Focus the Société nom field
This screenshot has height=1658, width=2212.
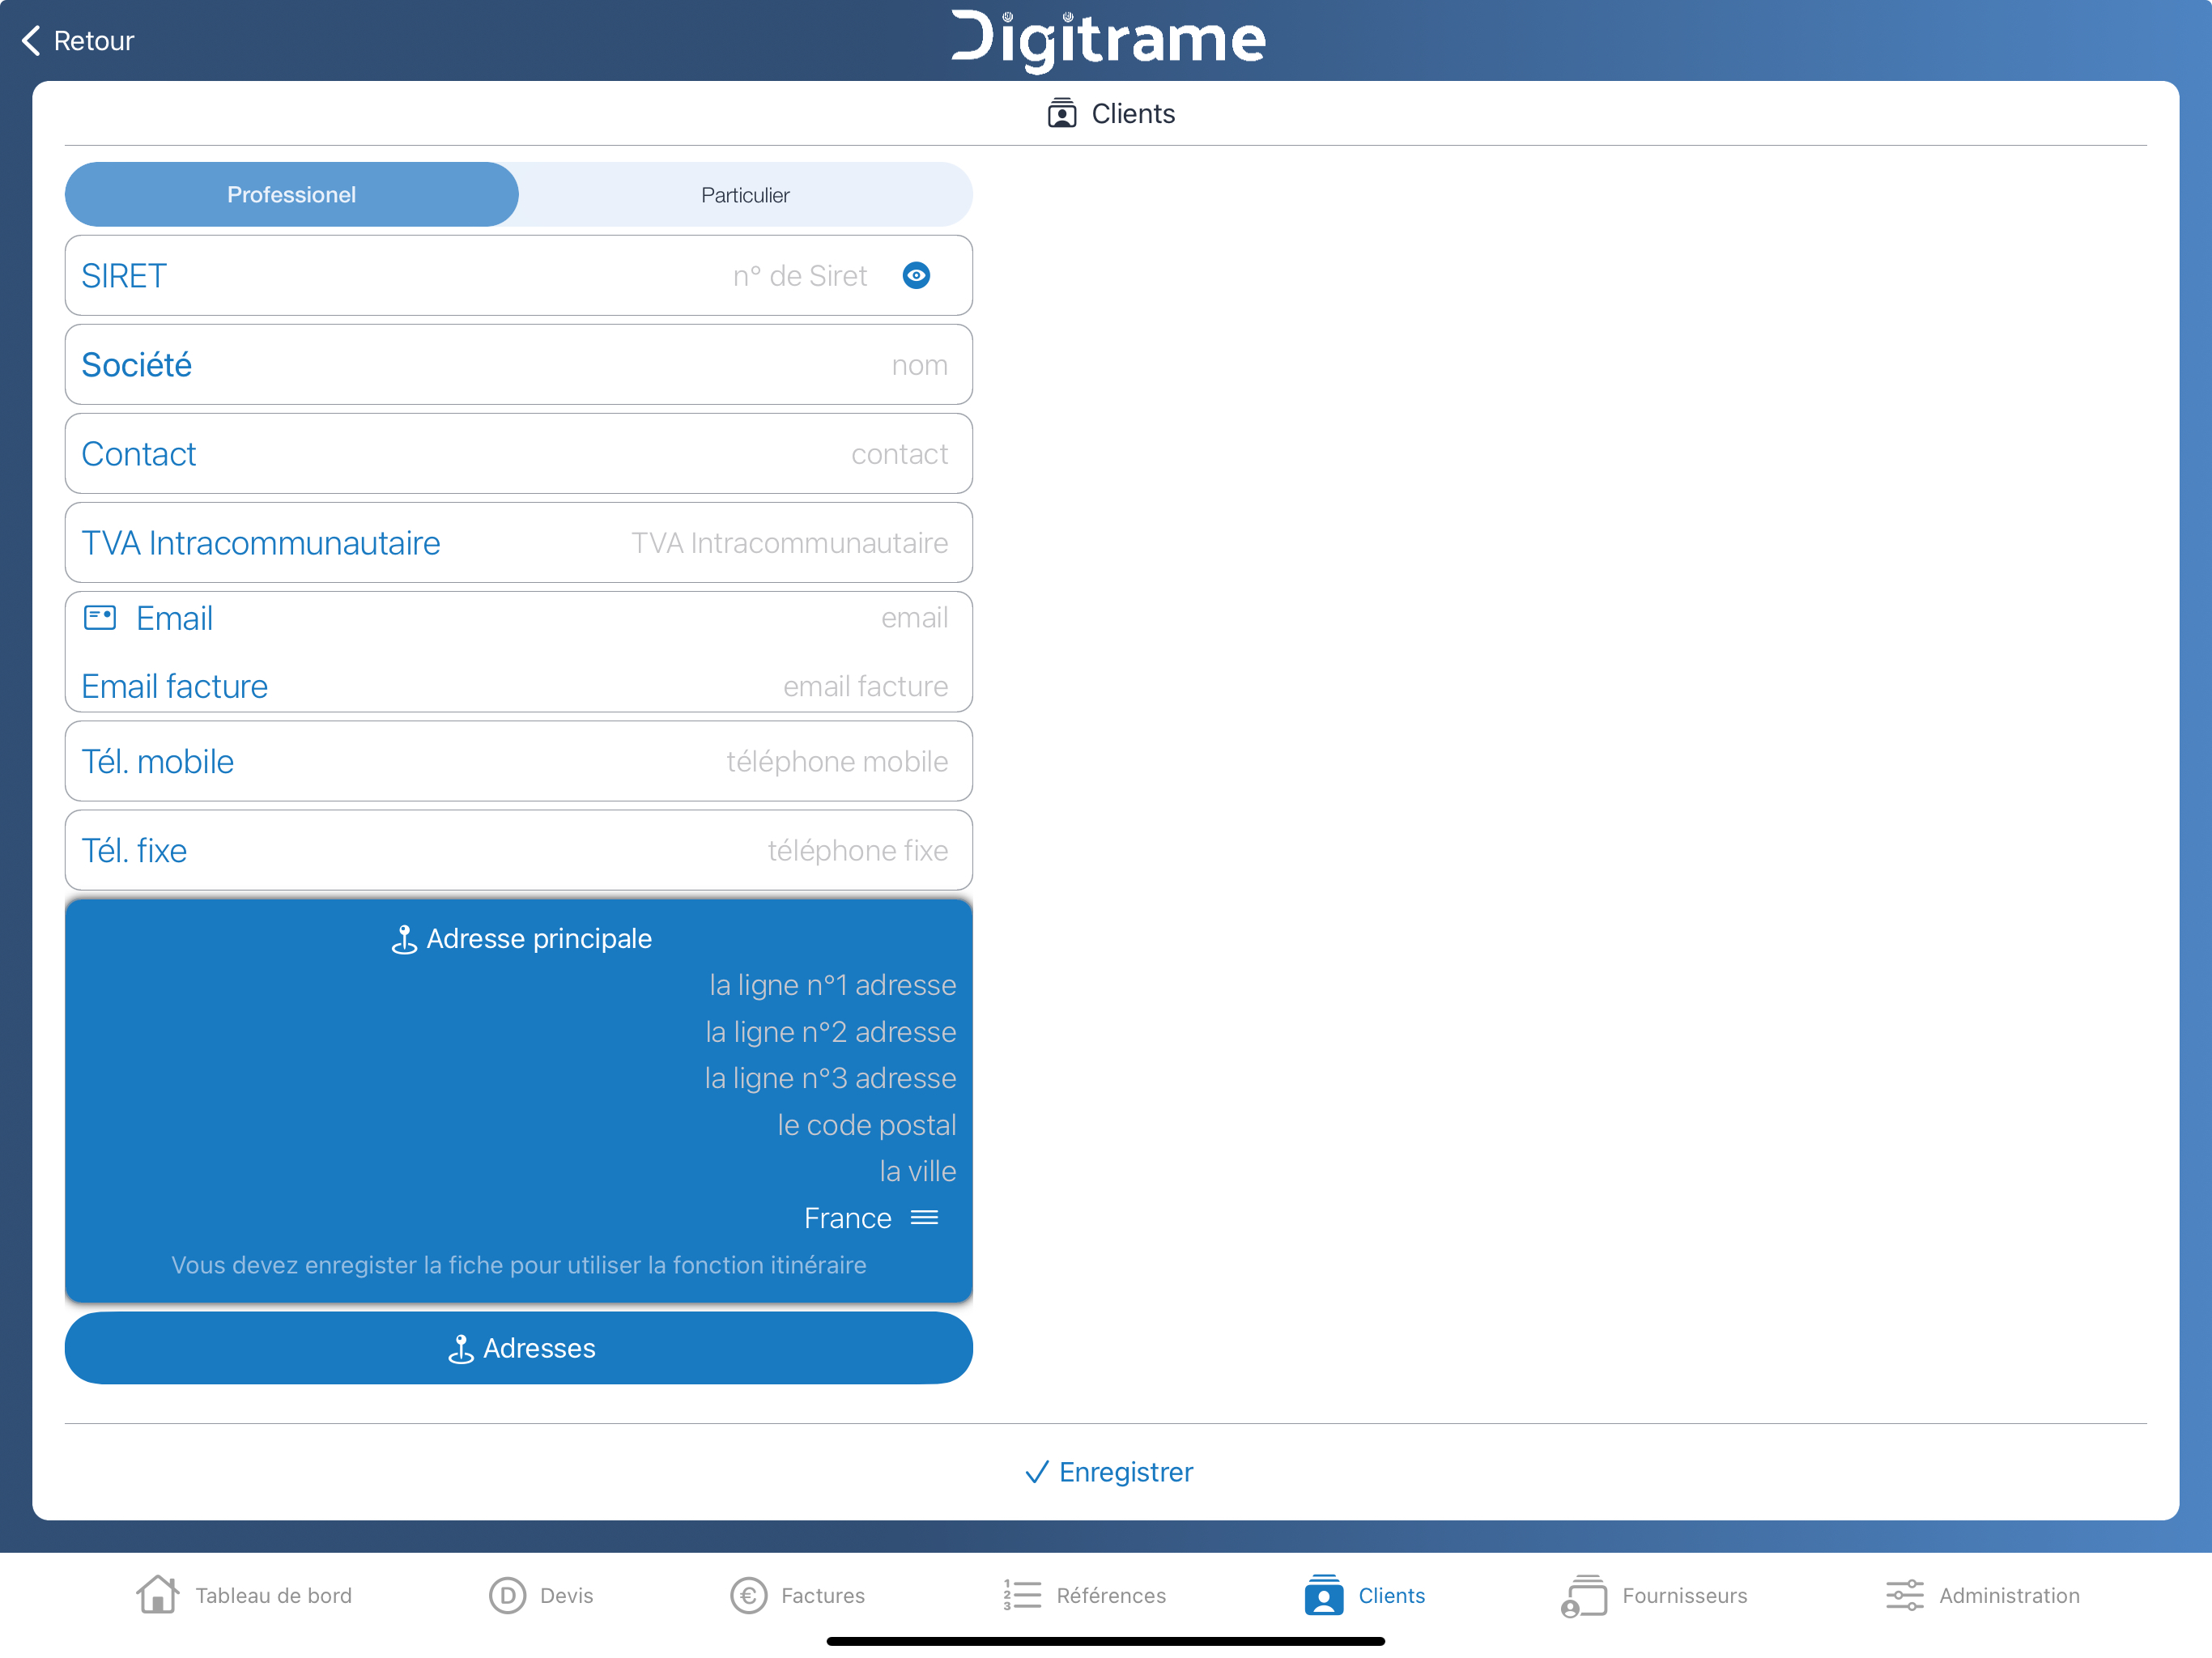pos(518,364)
